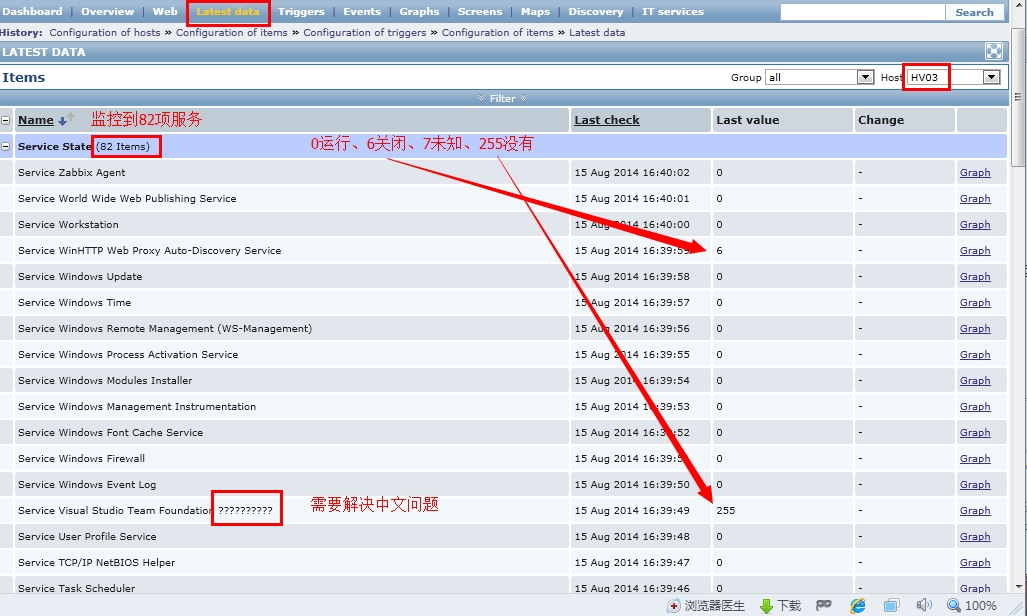
Task: Click the mask-shaped icon in status bar
Action: (x=824, y=606)
